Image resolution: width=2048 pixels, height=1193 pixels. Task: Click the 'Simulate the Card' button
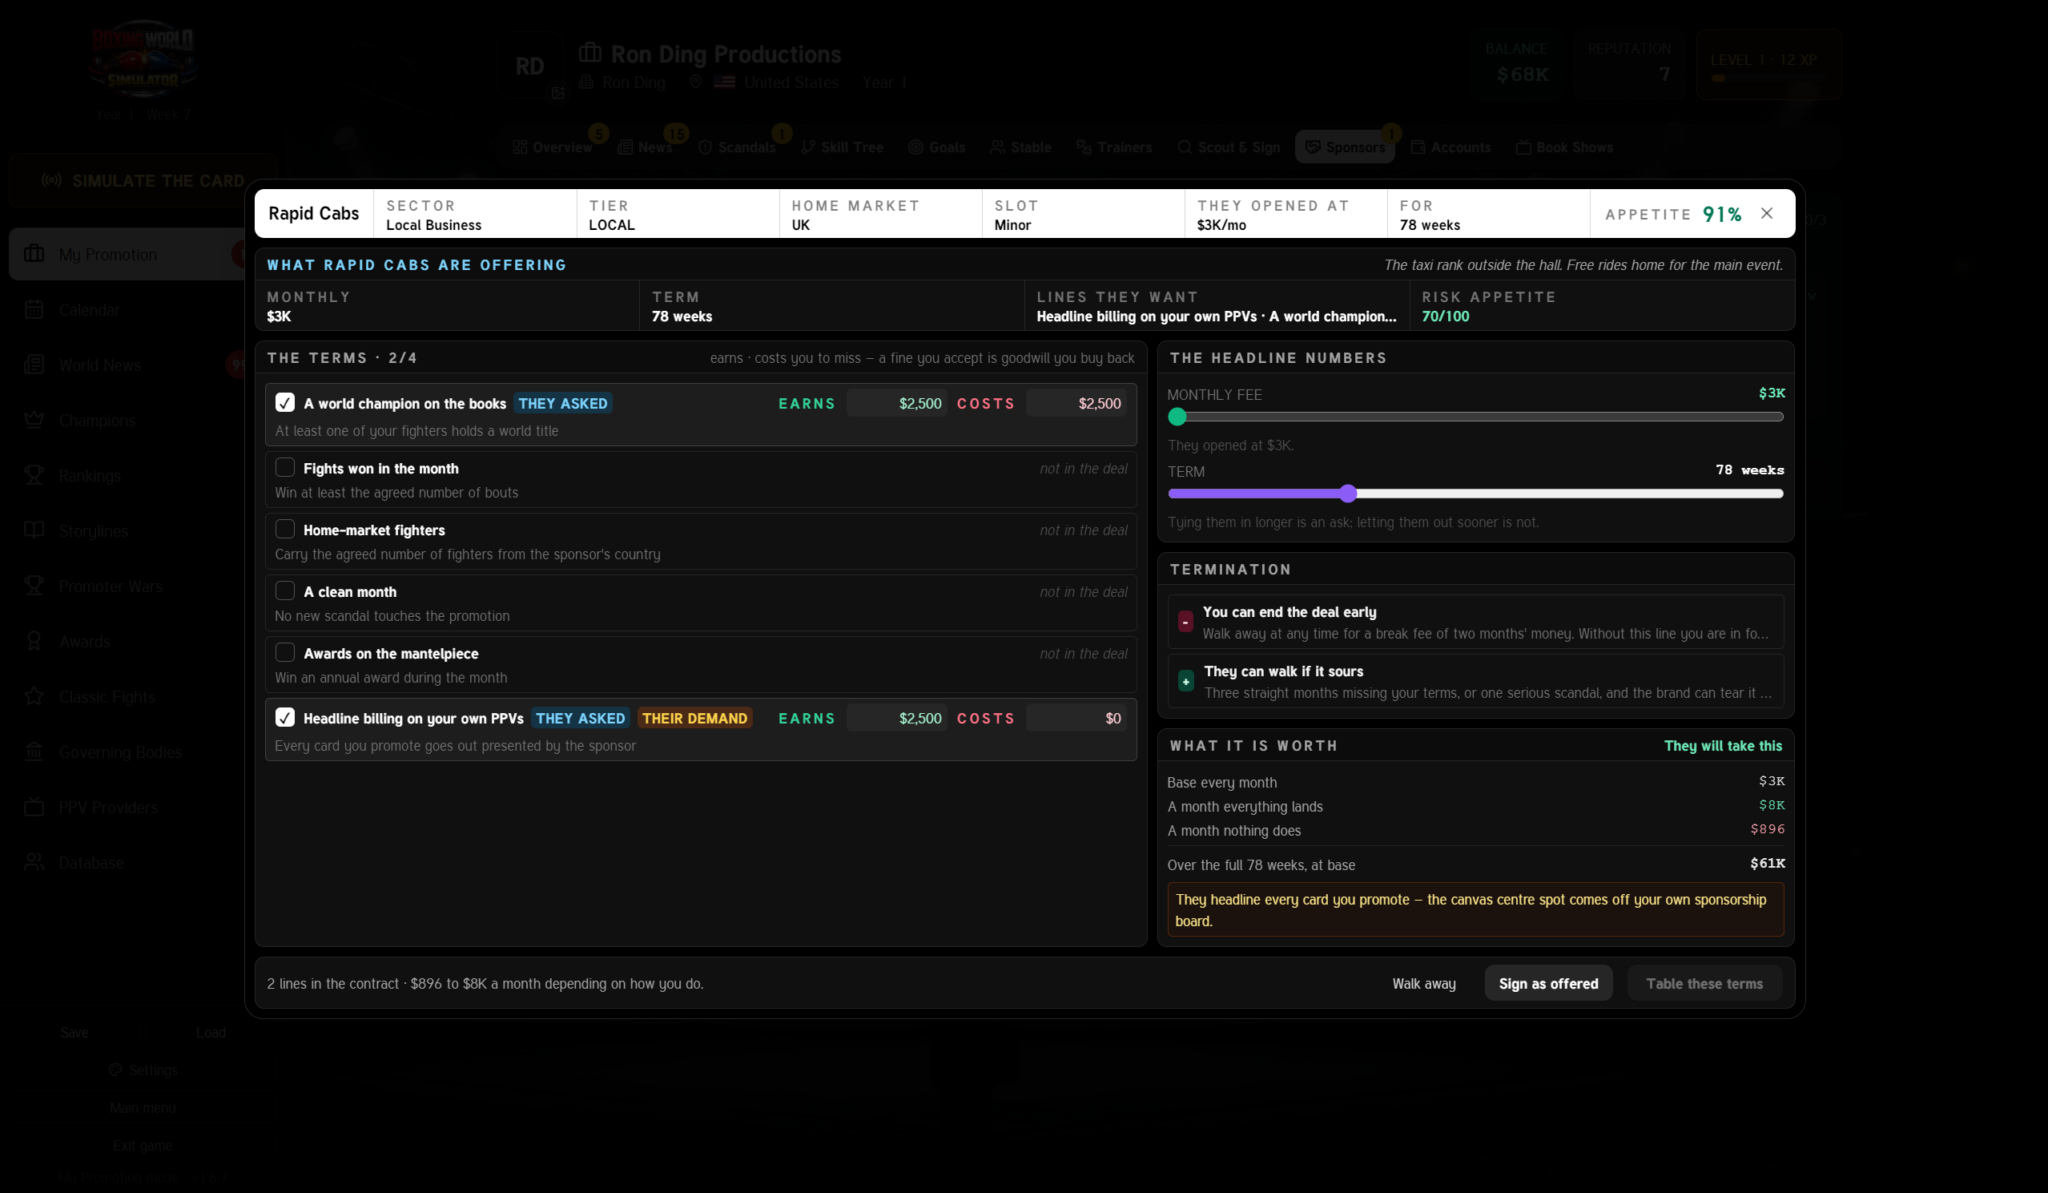tap(143, 181)
